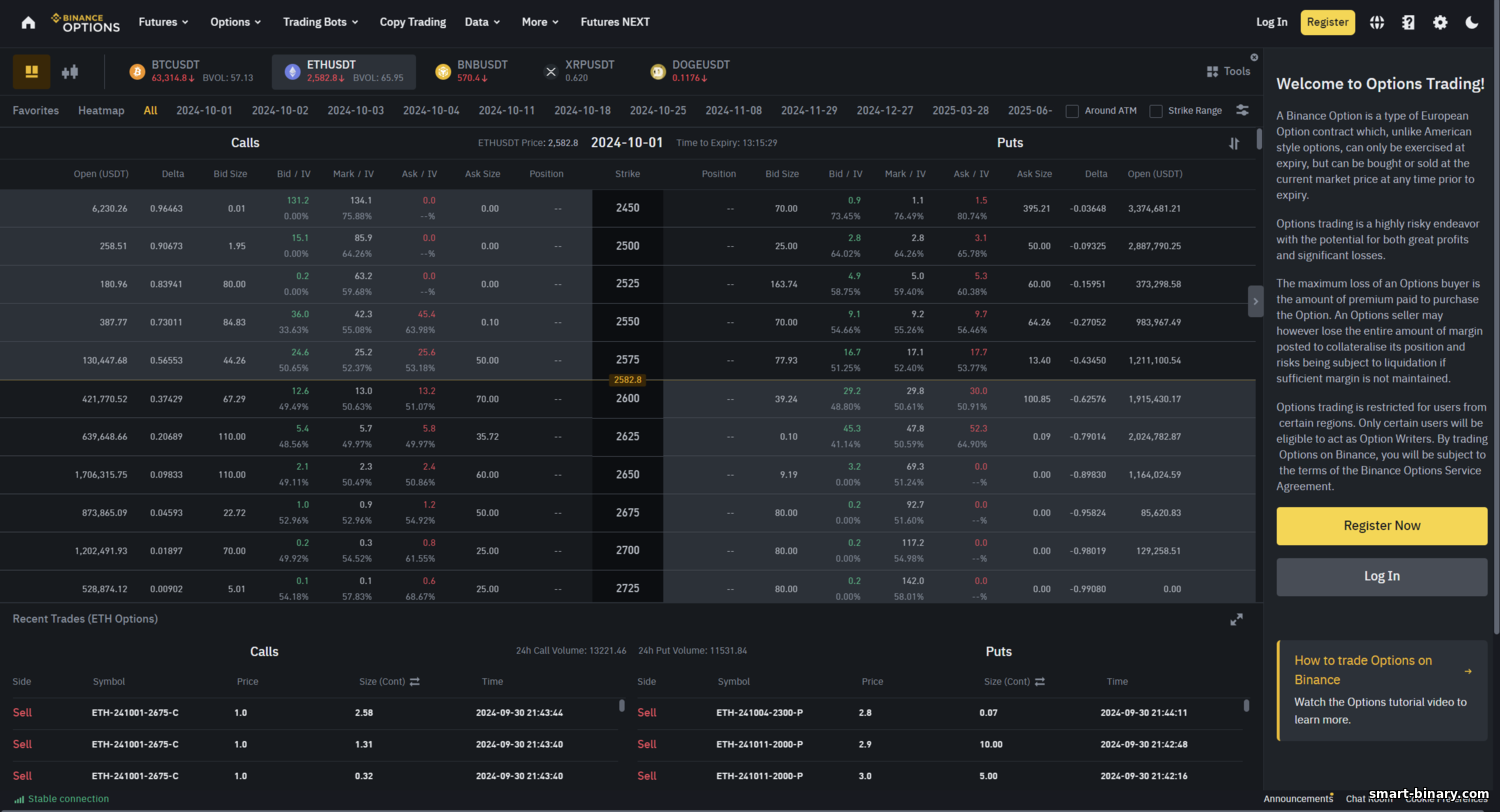Click the option chain table scrollbar
1500x812 pixels.
(x=1259, y=139)
